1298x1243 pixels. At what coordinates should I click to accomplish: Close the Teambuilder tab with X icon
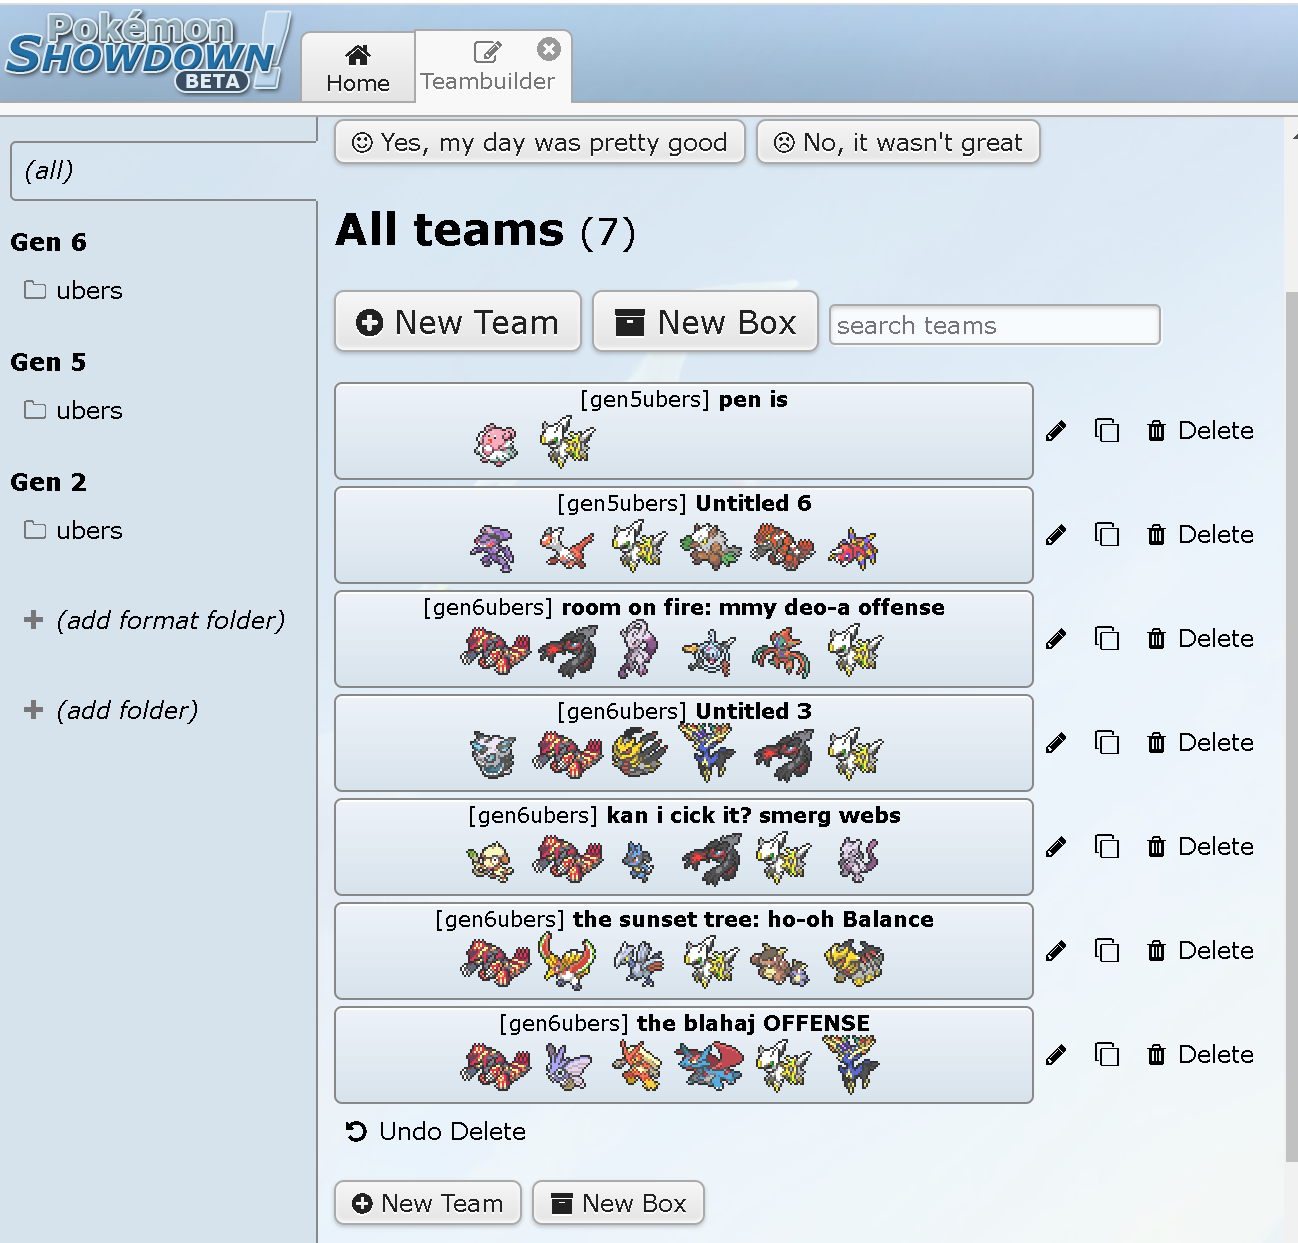pyautogui.click(x=549, y=49)
